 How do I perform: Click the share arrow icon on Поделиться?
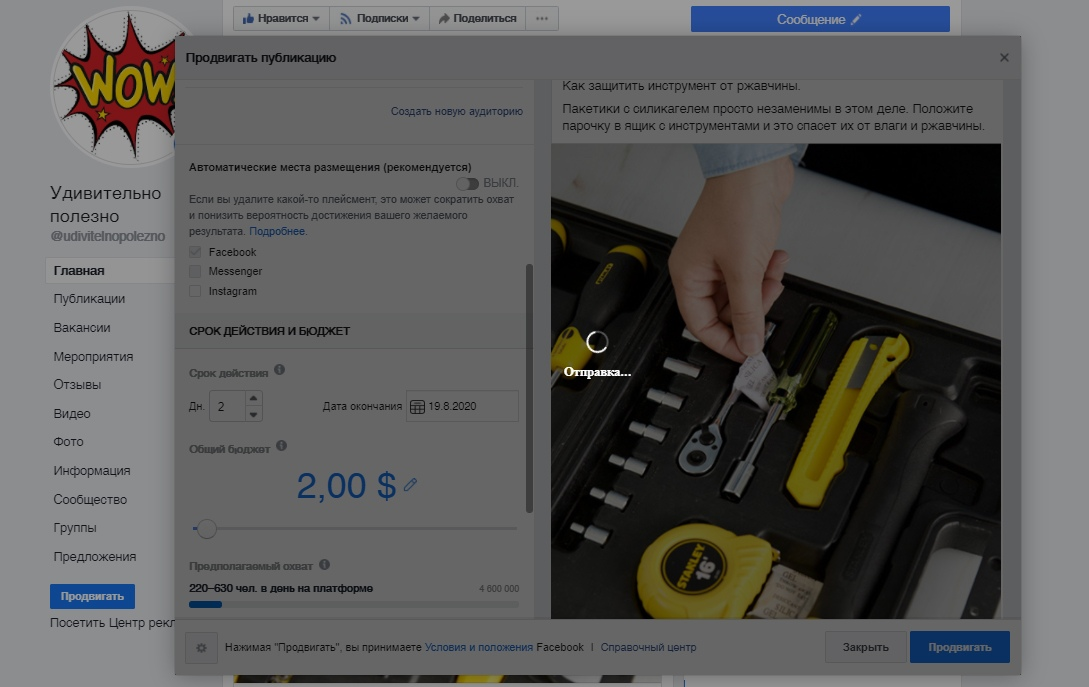(x=444, y=19)
